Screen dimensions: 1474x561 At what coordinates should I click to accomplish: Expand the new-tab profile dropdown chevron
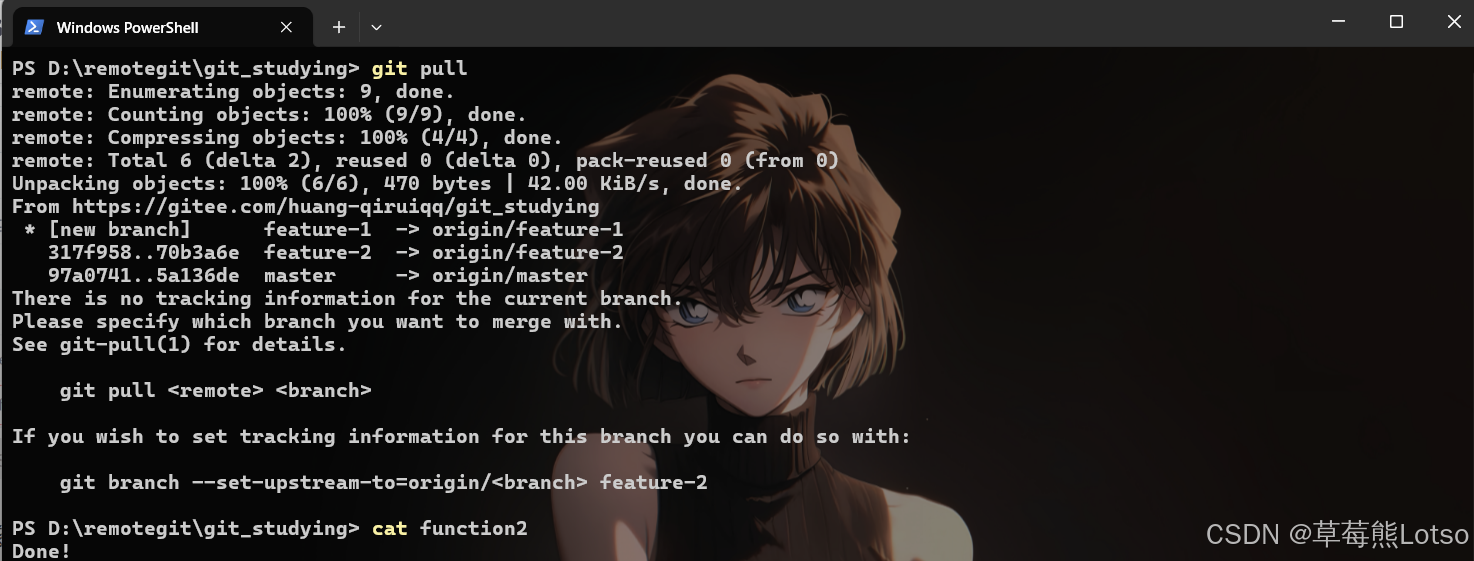(376, 27)
